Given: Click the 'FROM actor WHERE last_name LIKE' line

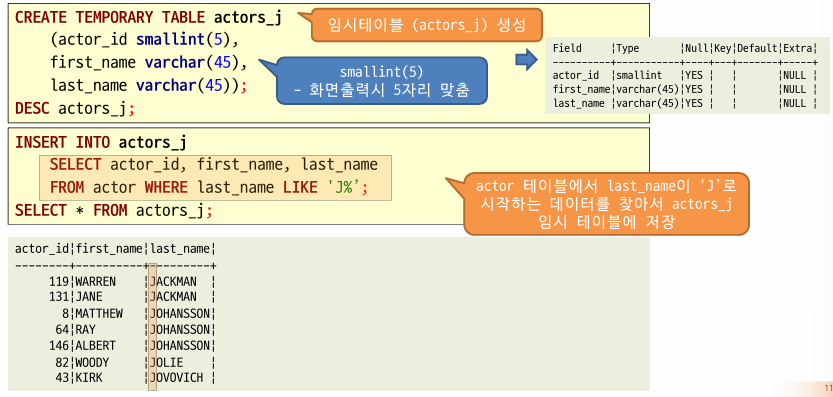Looking at the screenshot, I should point(209,188).
